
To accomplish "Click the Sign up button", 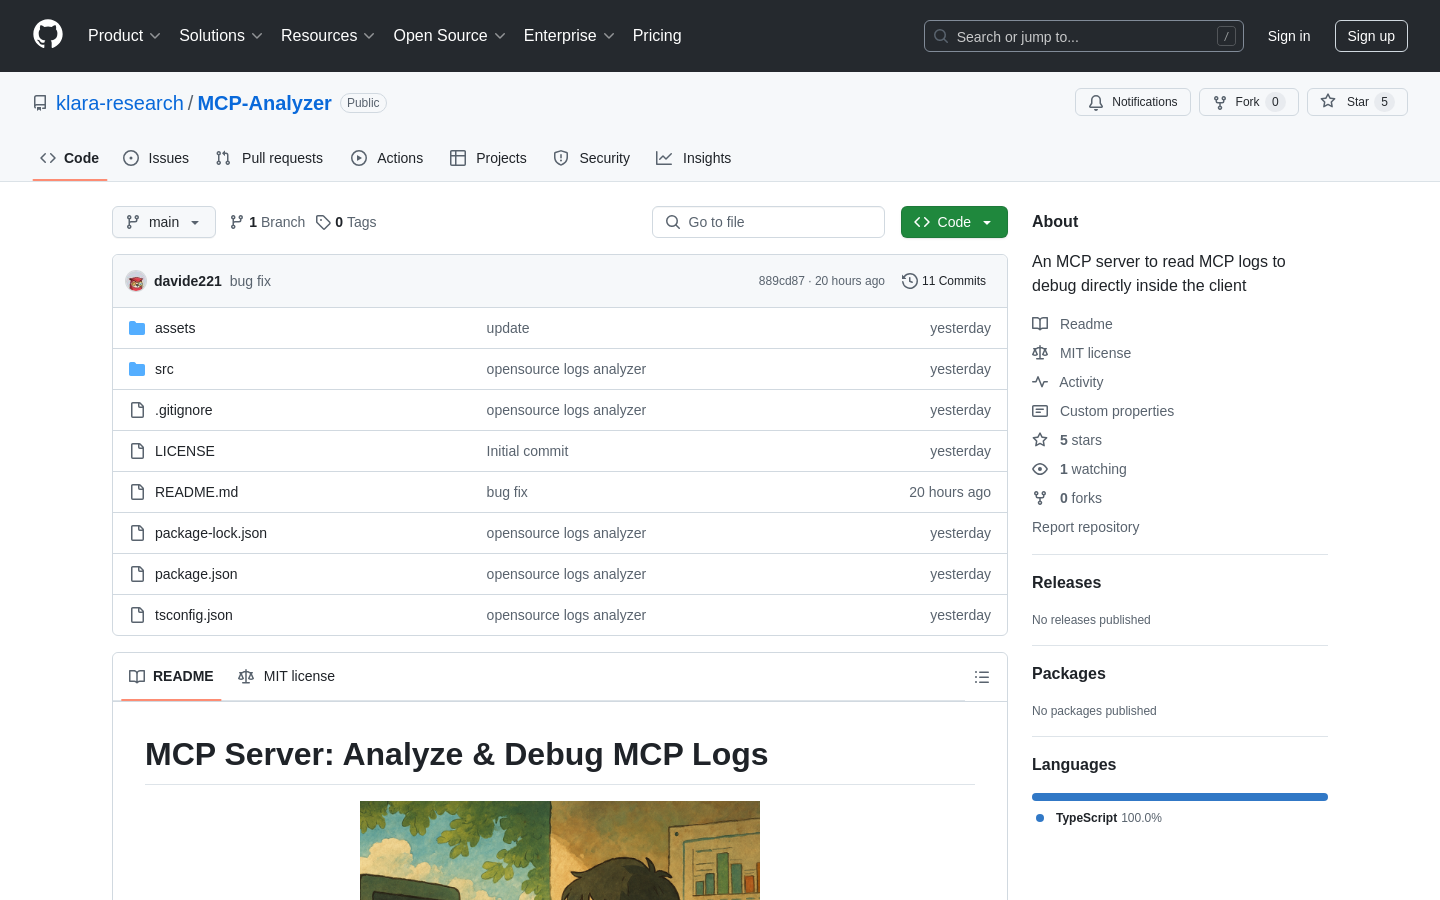I will point(1371,36).
